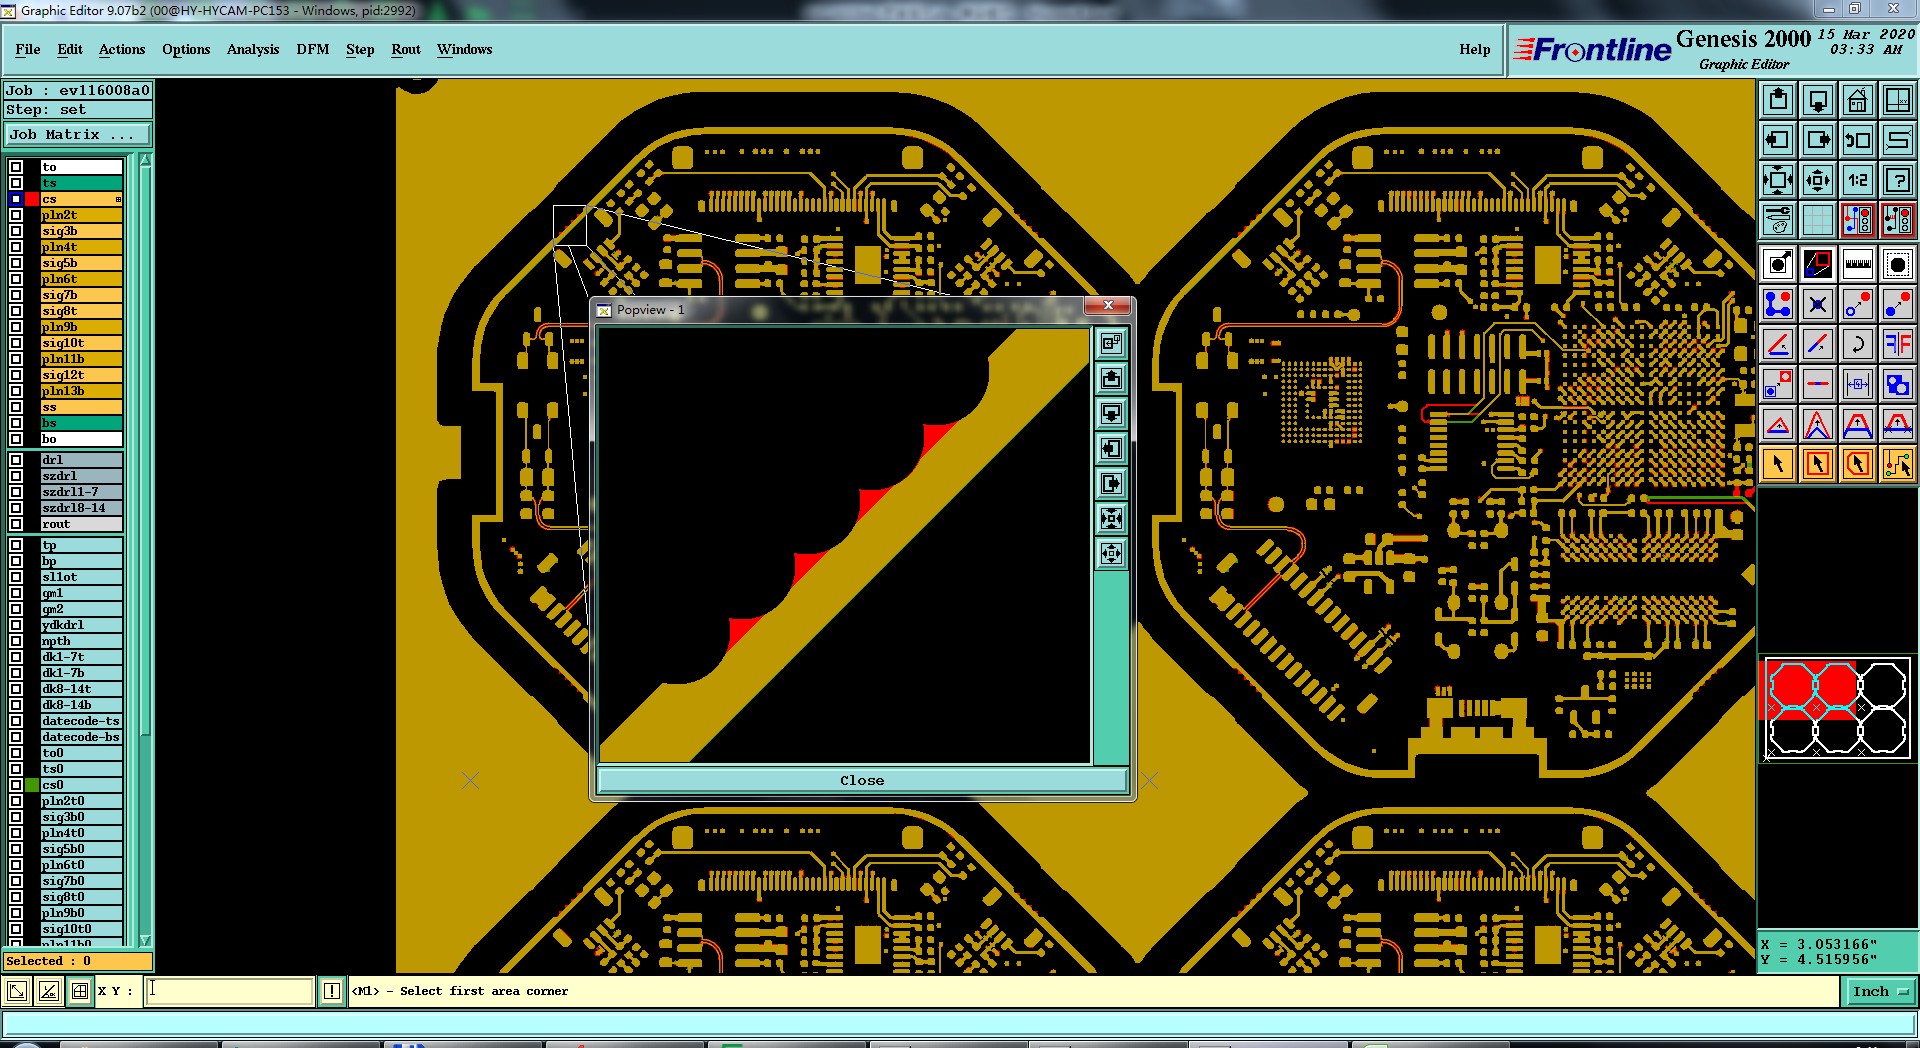Image resolution: width=1920 pixels, height=1048 pixels.
Task: Click Close button in Popview window
Action: click(862, 781)
